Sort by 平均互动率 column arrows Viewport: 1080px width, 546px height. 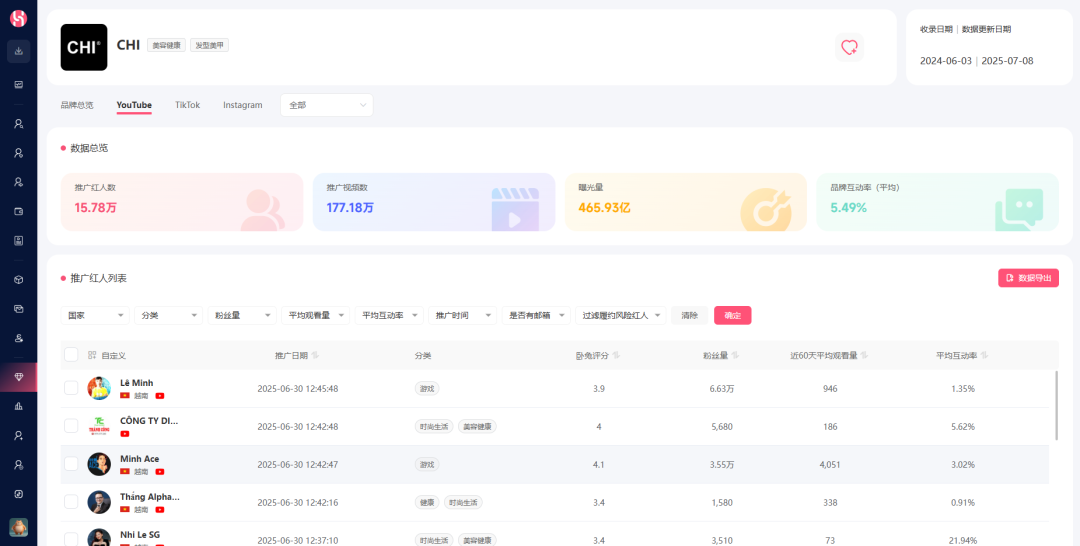[x=984, y=355]
